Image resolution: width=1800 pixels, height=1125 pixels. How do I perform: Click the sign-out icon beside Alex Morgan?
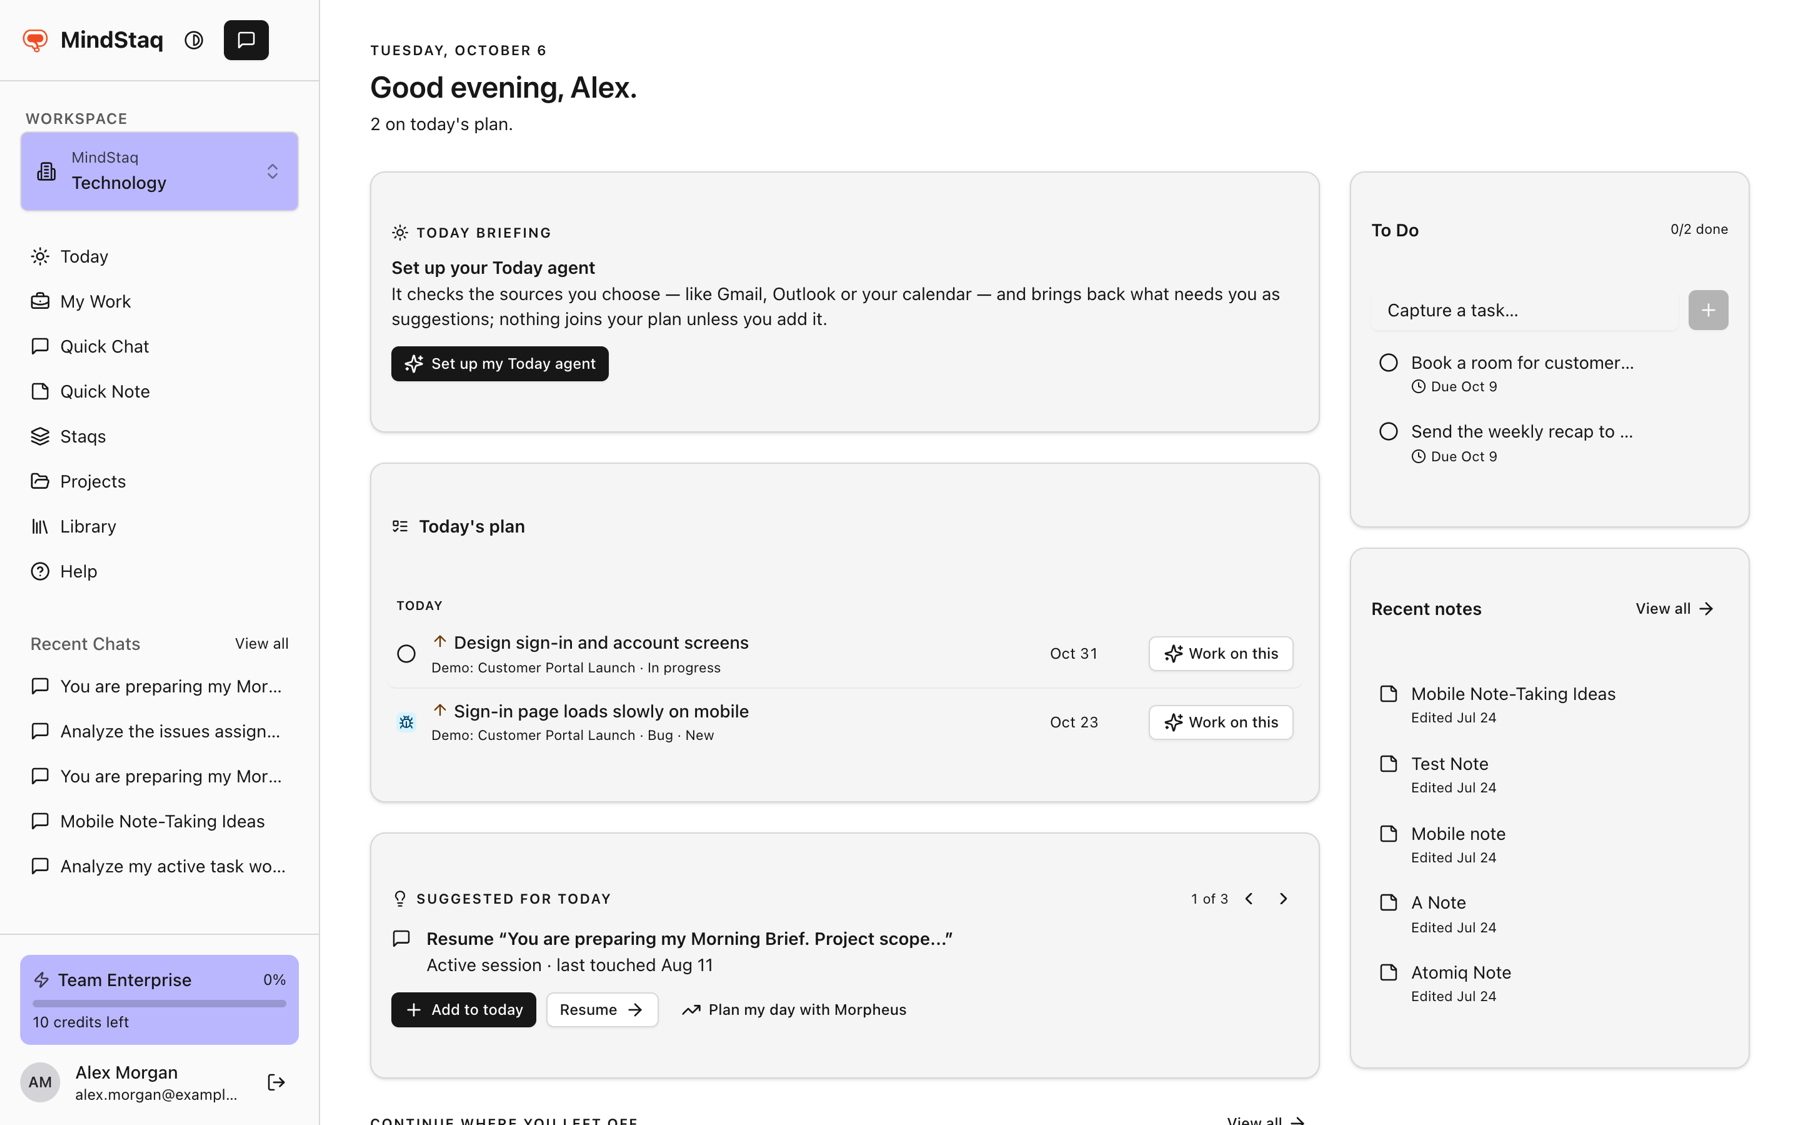(x=276, y=1082)
